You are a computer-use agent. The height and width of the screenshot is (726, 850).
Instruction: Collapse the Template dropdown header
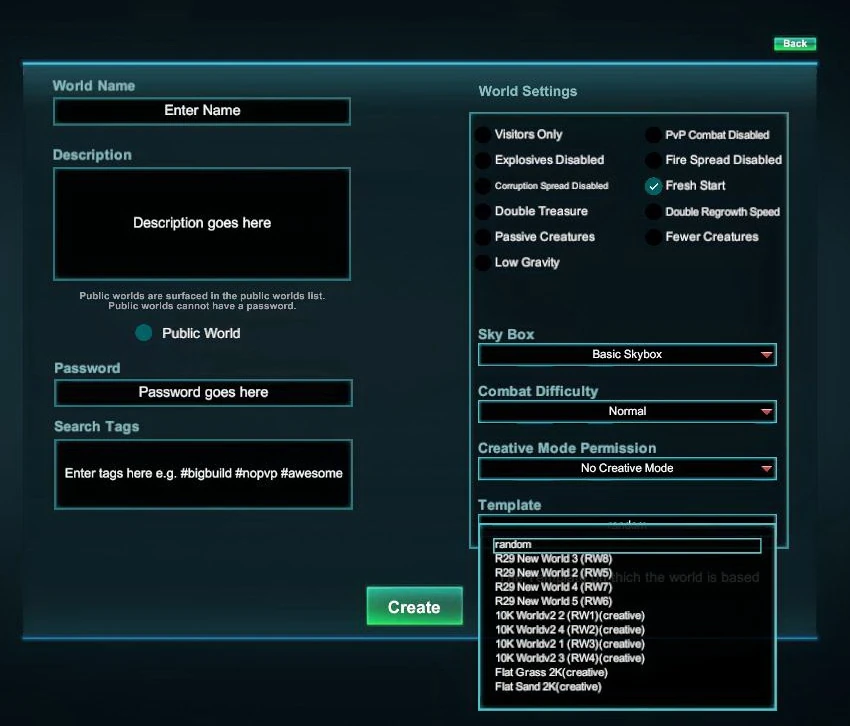[627, 521]
